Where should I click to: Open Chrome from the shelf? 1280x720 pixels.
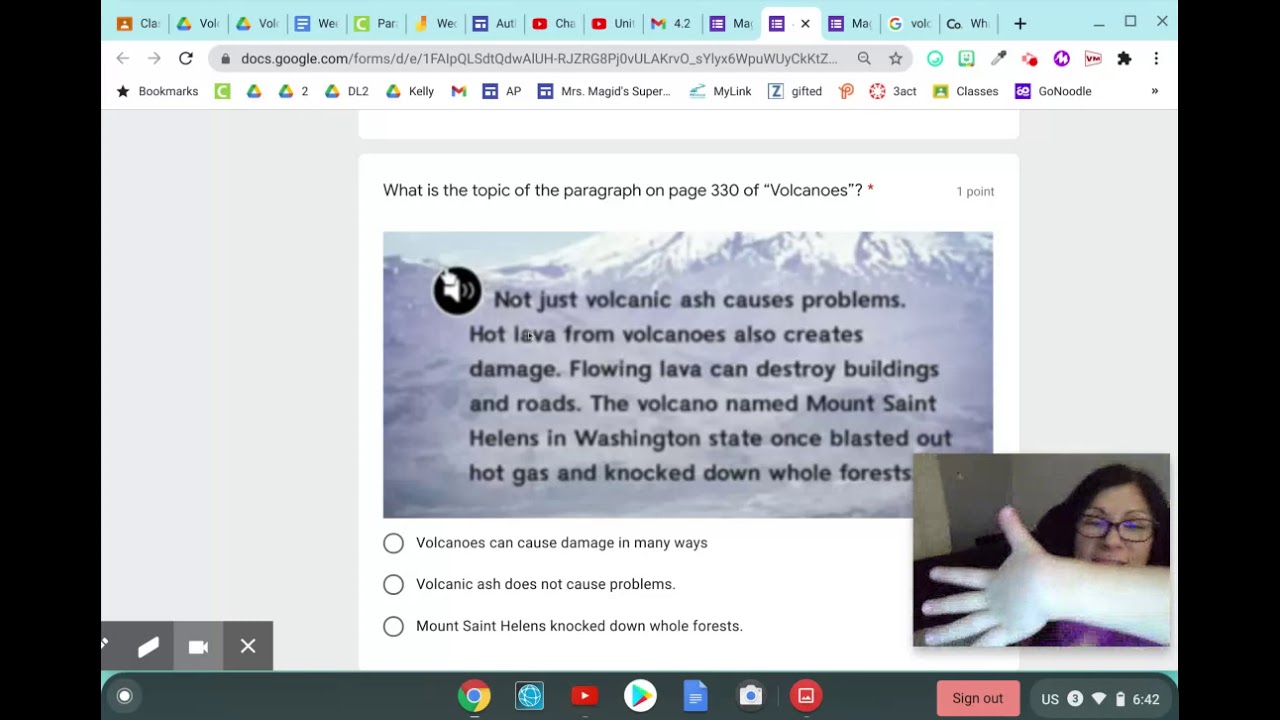click(474, 696)
